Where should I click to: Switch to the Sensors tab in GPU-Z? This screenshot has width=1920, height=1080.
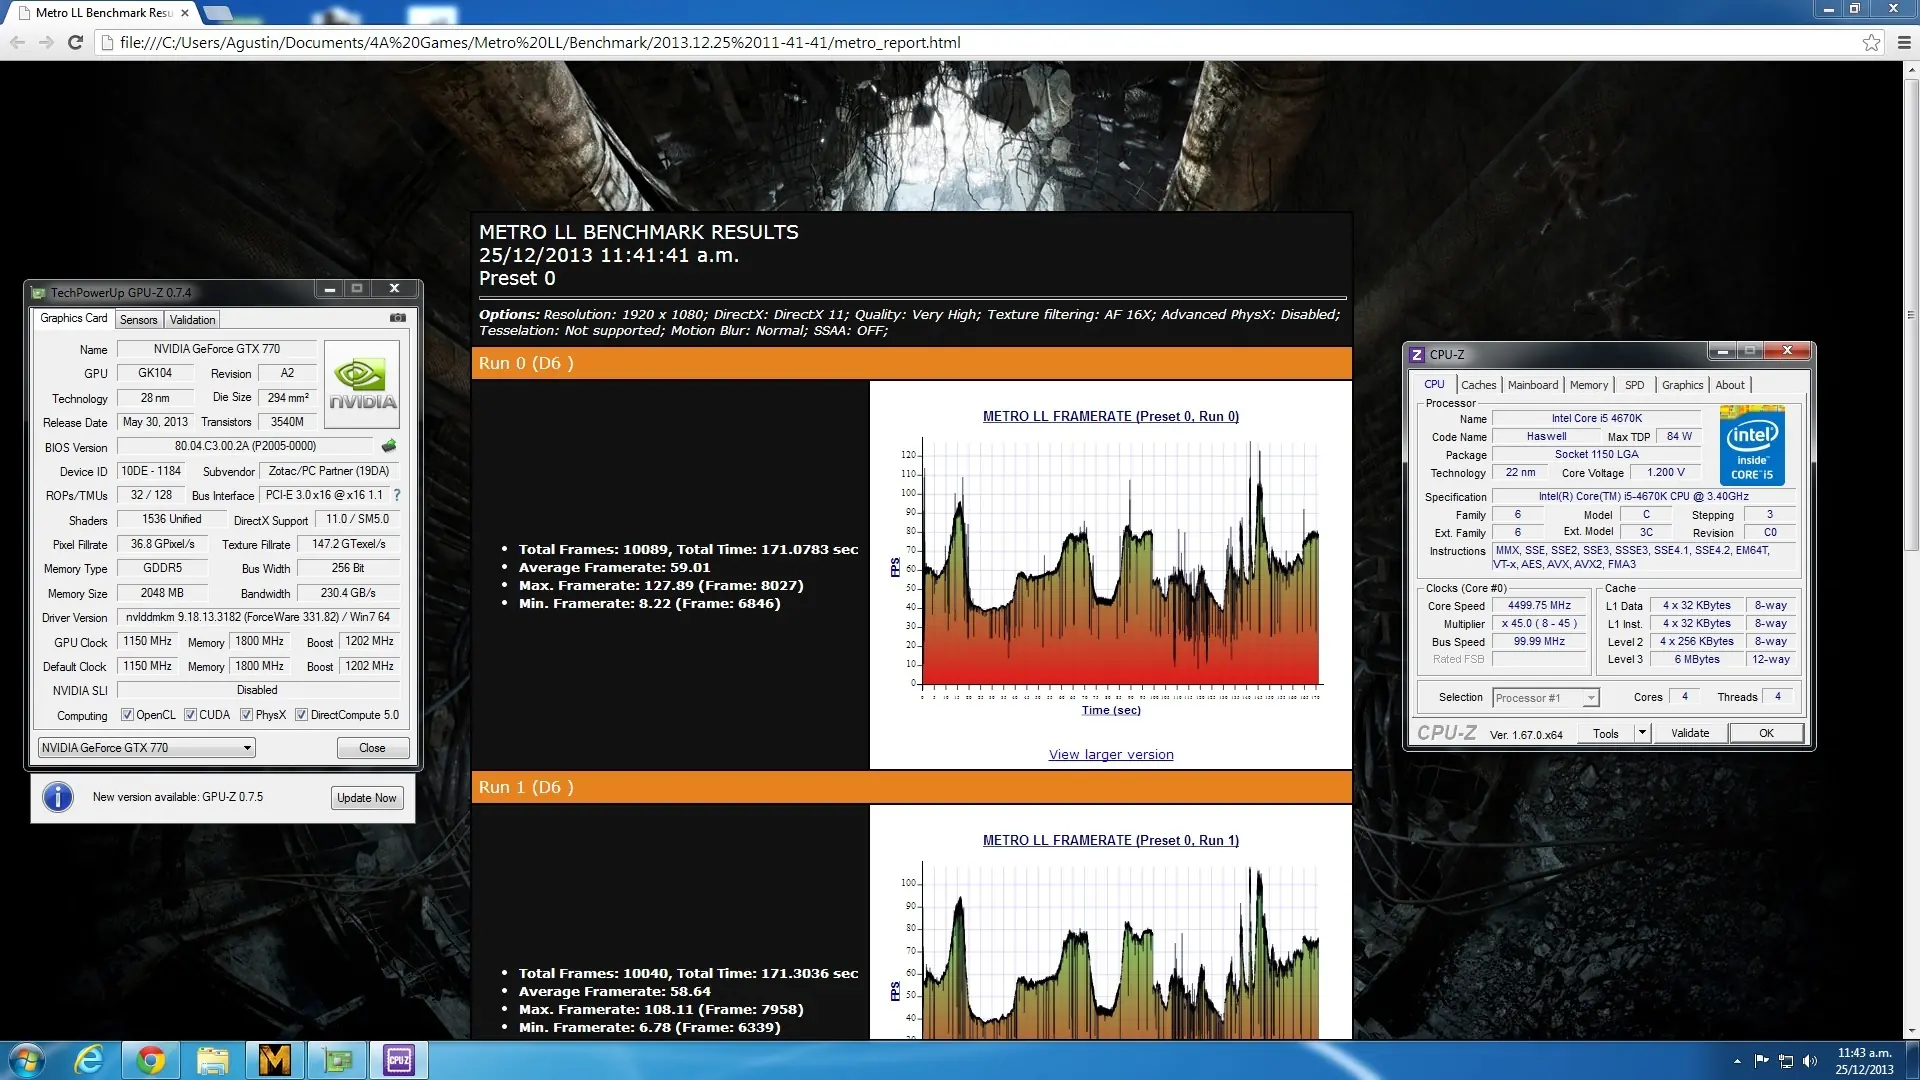[x=139, y=320]
